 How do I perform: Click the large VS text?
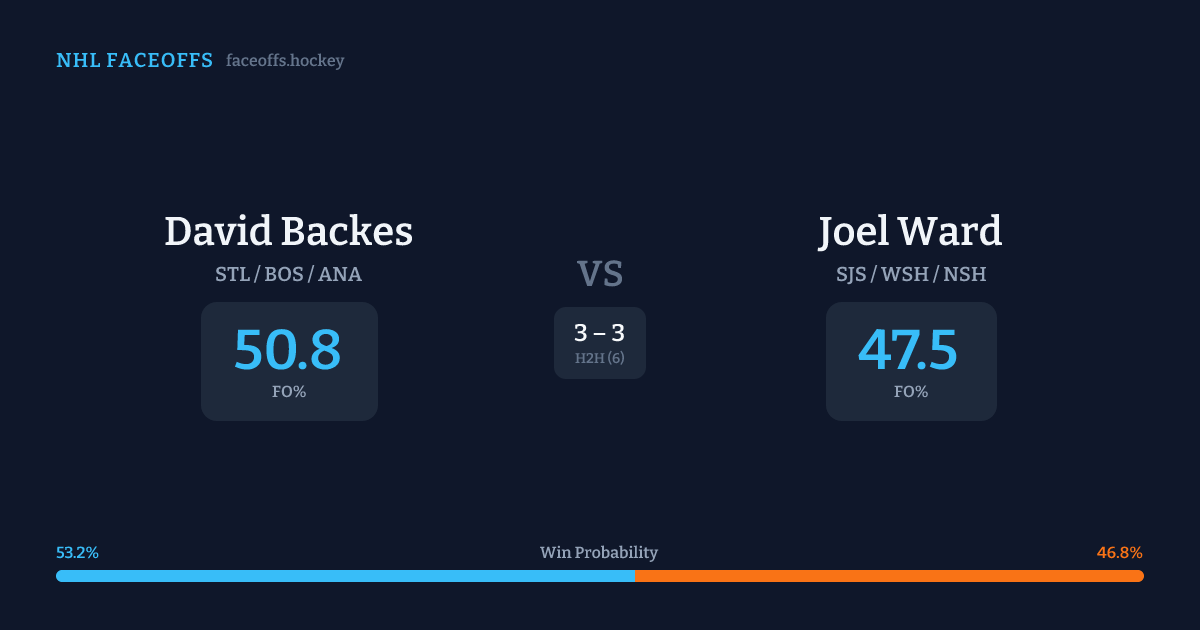click(600, 274)
